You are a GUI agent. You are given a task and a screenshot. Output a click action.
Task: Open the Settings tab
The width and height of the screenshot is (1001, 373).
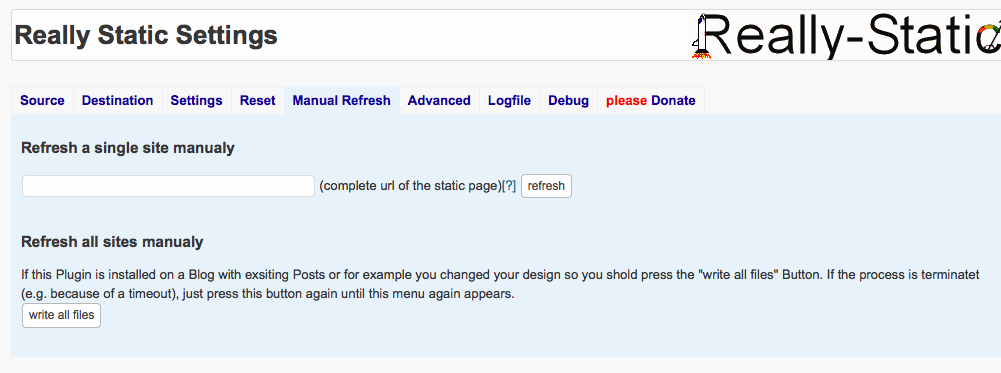[x=197, y=101]
